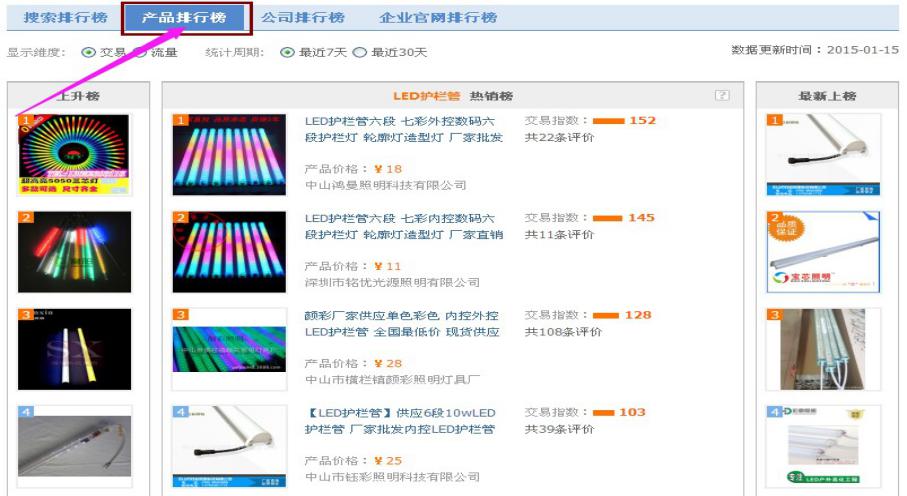Open rank 1 colorful sunburst LED thumbnail

click(75, 155)
